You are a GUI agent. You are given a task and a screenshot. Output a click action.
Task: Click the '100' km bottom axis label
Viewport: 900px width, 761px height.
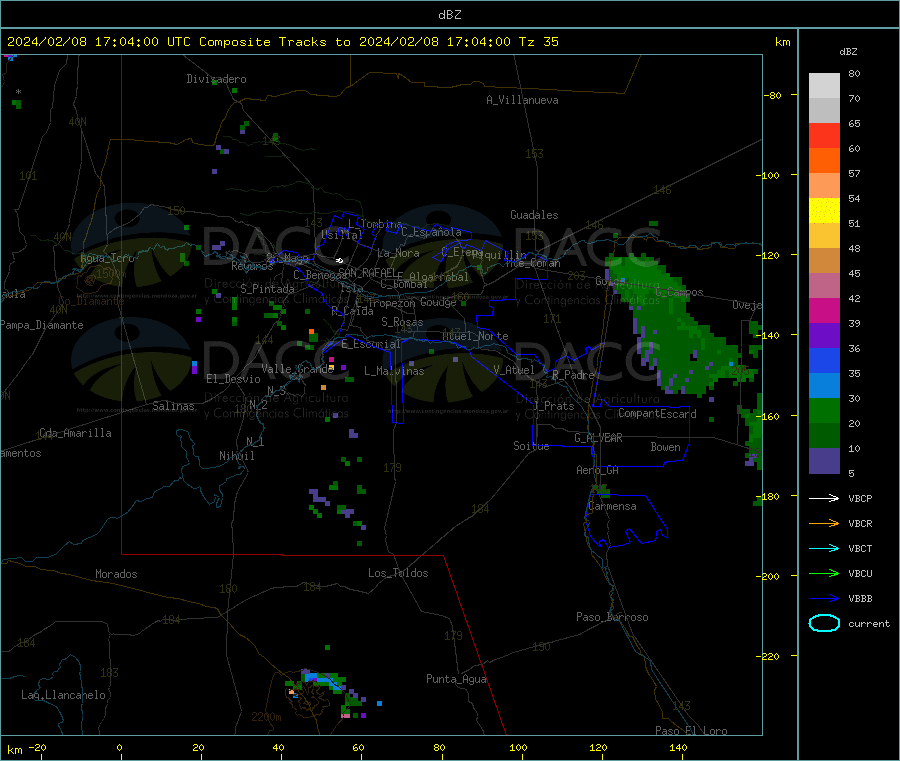pos(518,747)
